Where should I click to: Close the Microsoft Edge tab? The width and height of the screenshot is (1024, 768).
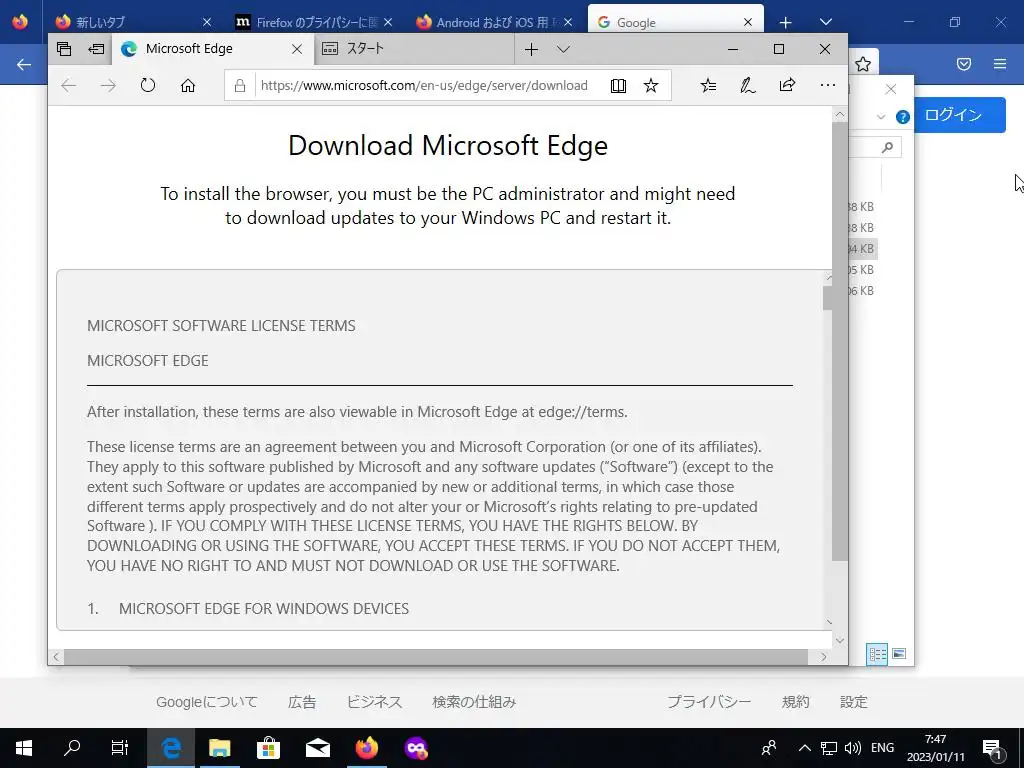click(296, 49)
